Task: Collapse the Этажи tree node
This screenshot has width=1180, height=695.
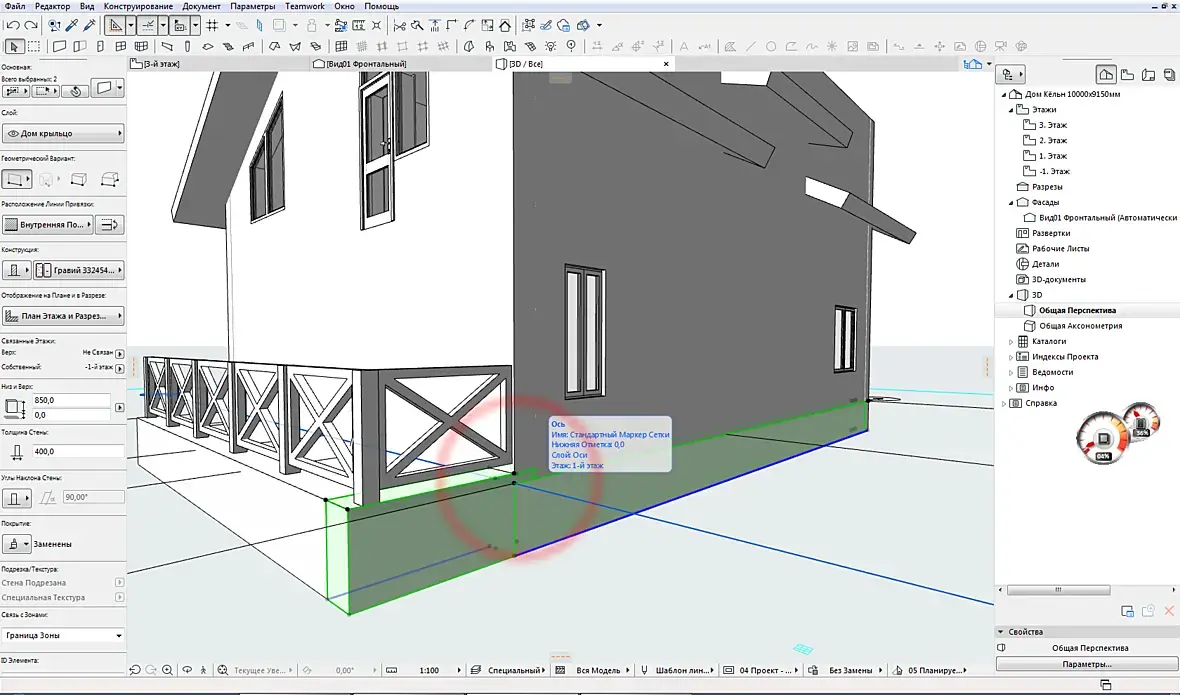Action: pos(1011,110)
